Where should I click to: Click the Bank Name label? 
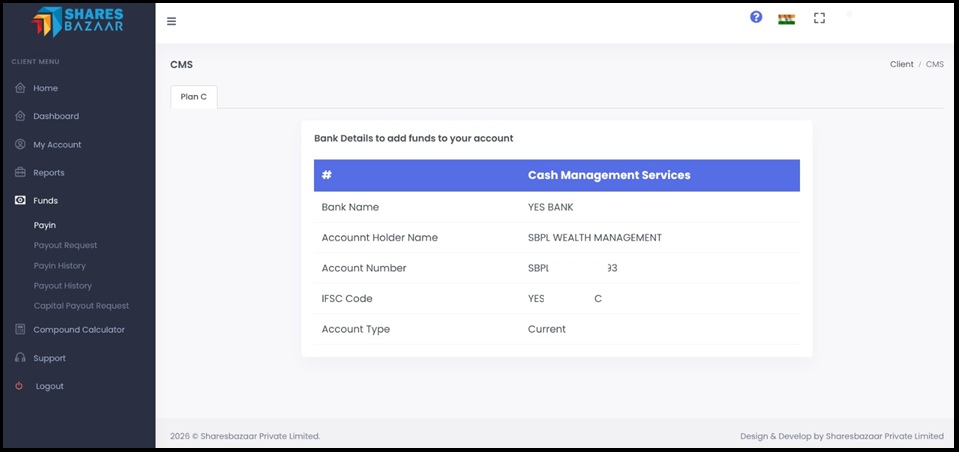click(350, 207)
